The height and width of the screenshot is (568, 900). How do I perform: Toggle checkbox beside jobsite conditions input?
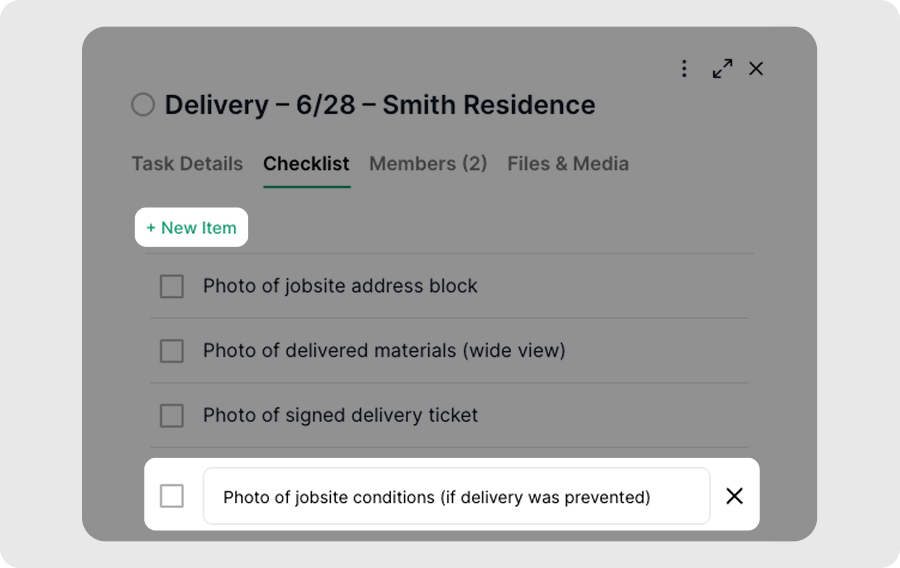click(172, 496)
